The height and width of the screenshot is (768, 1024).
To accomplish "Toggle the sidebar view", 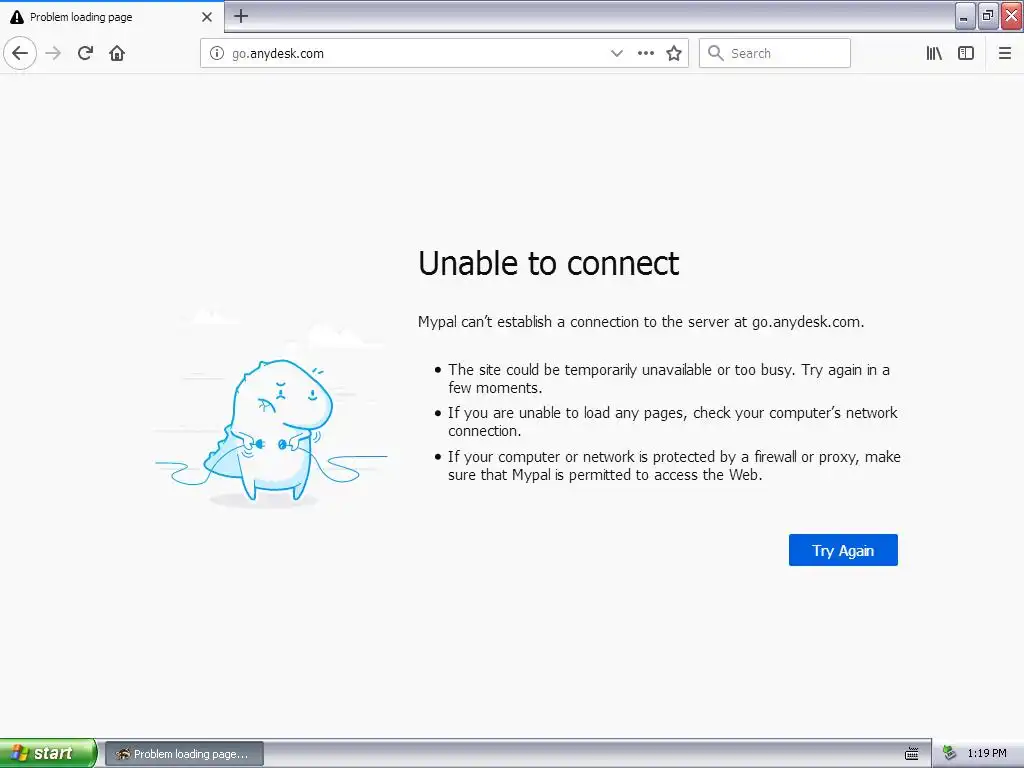I will pyautogui.click(x=966, y=53).
